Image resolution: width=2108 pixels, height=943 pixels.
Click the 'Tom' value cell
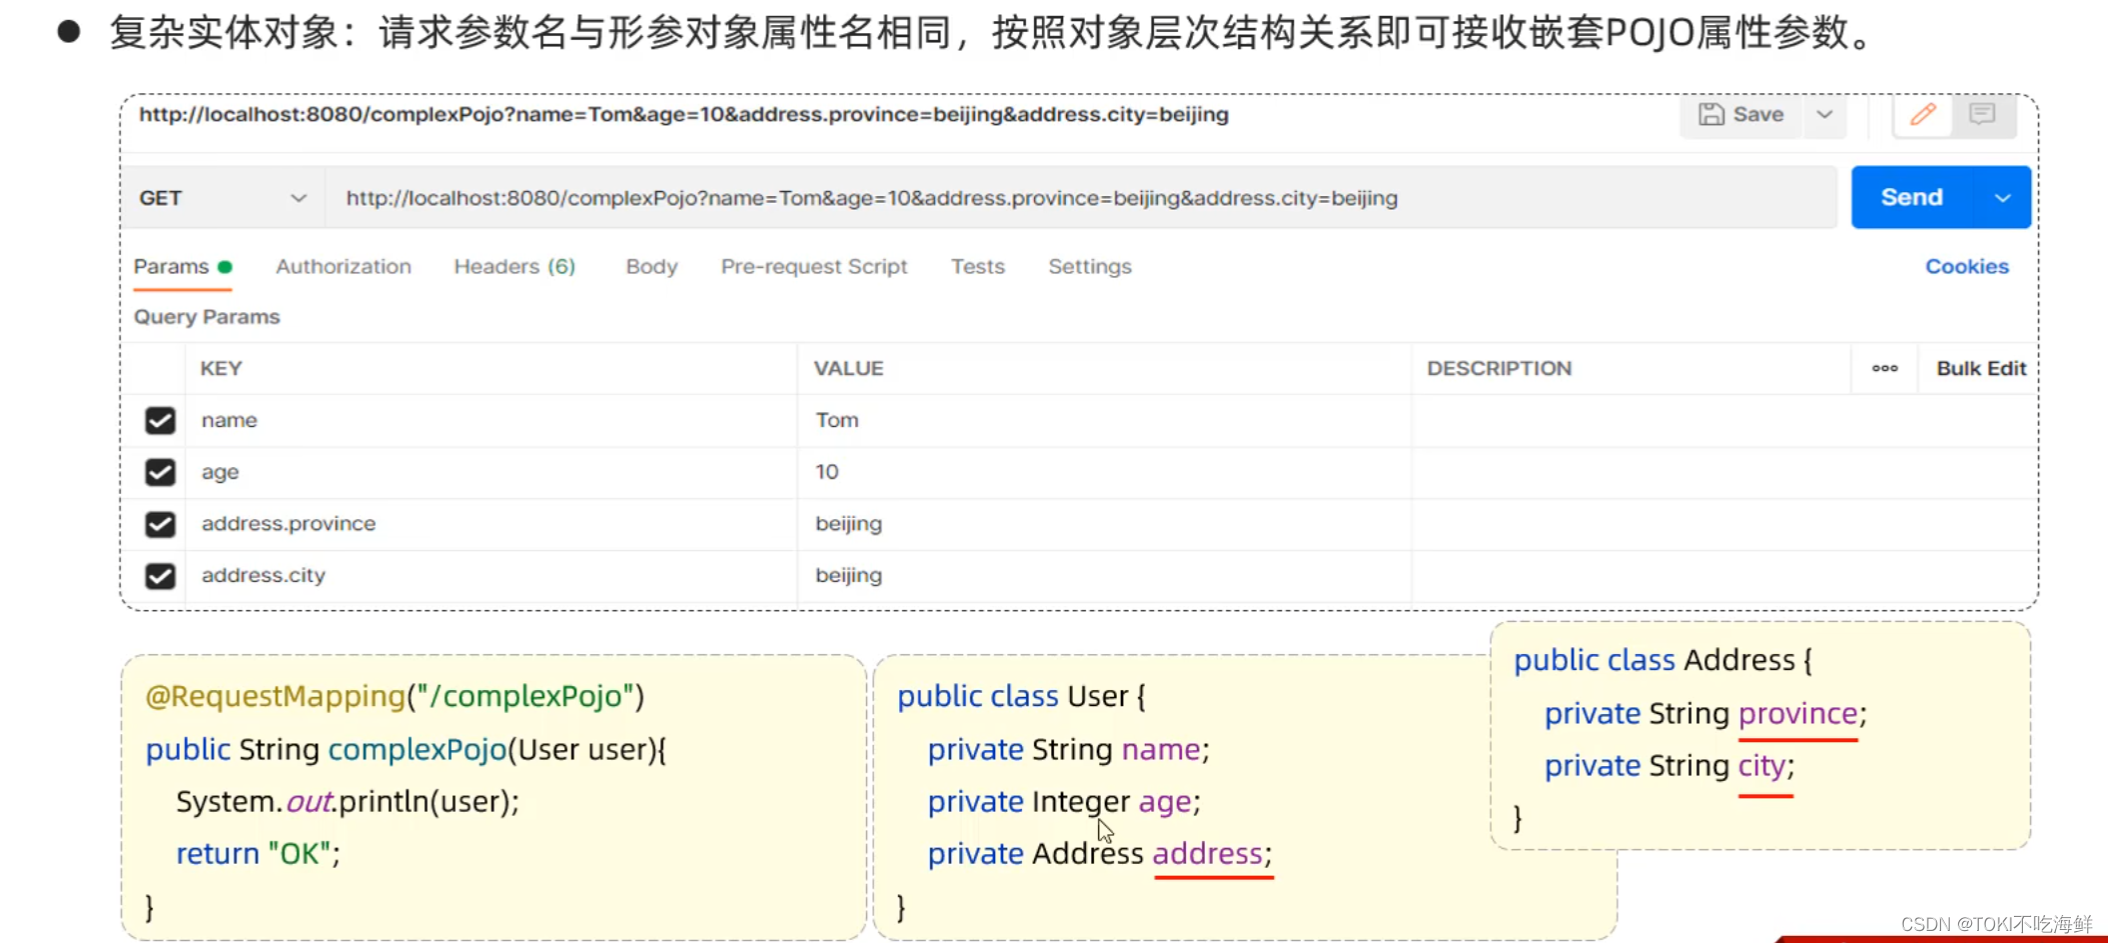pos(1105,420)
